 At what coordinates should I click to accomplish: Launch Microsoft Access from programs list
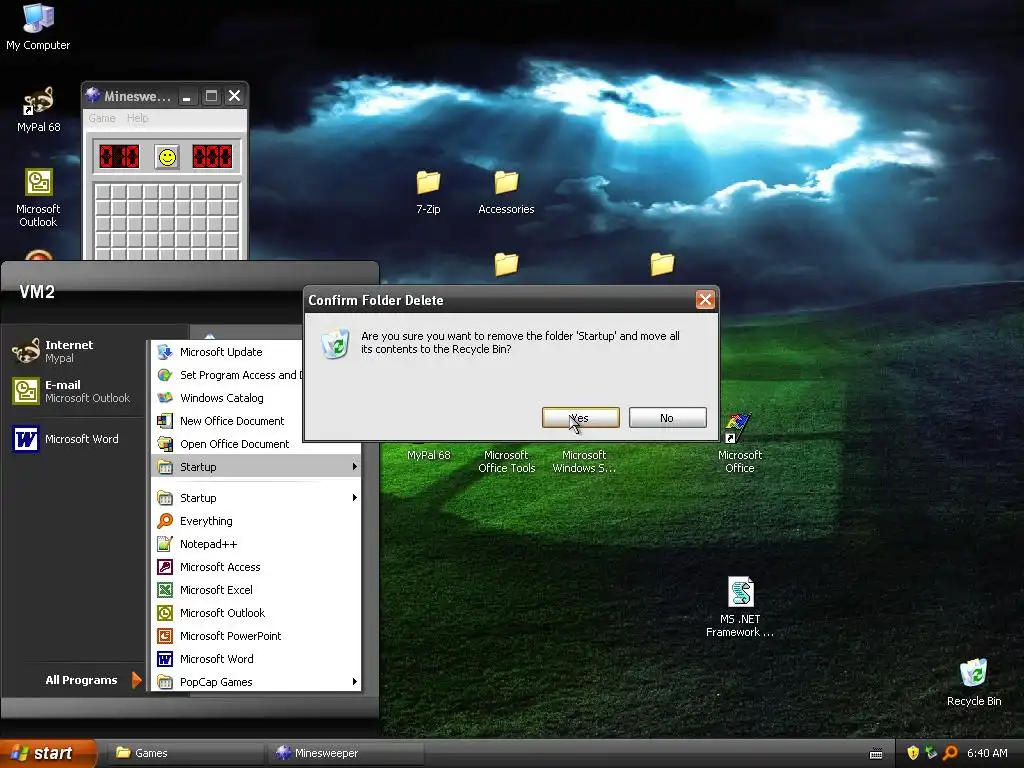point(256,567)
